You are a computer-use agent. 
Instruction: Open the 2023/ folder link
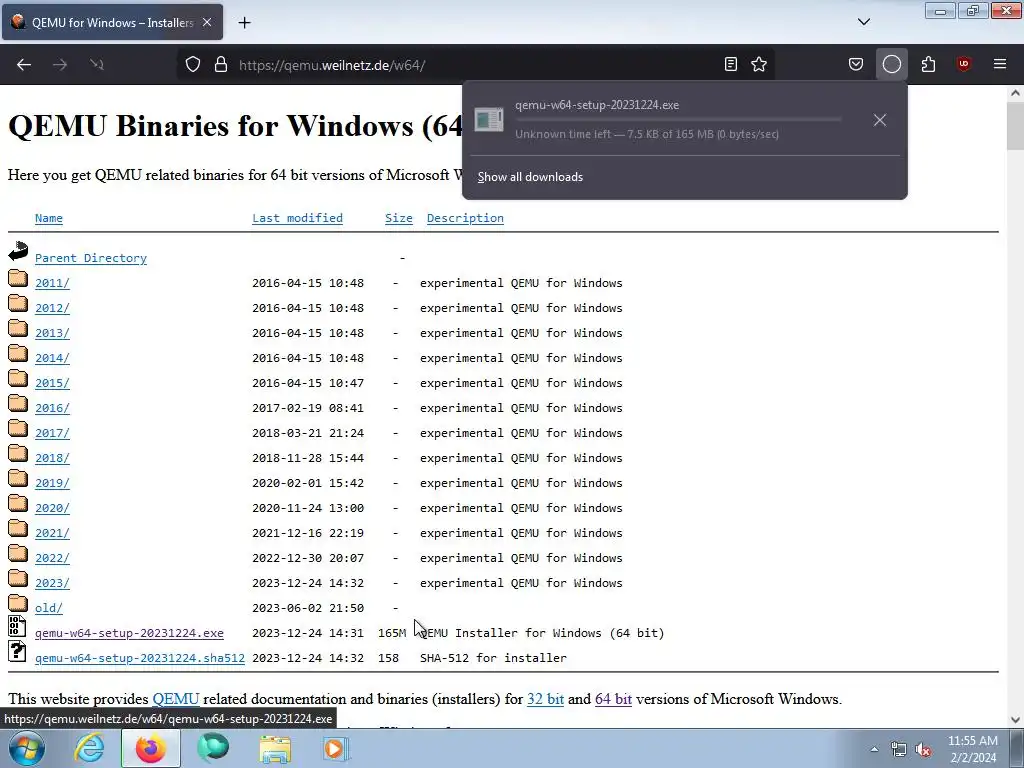[52, 583]
